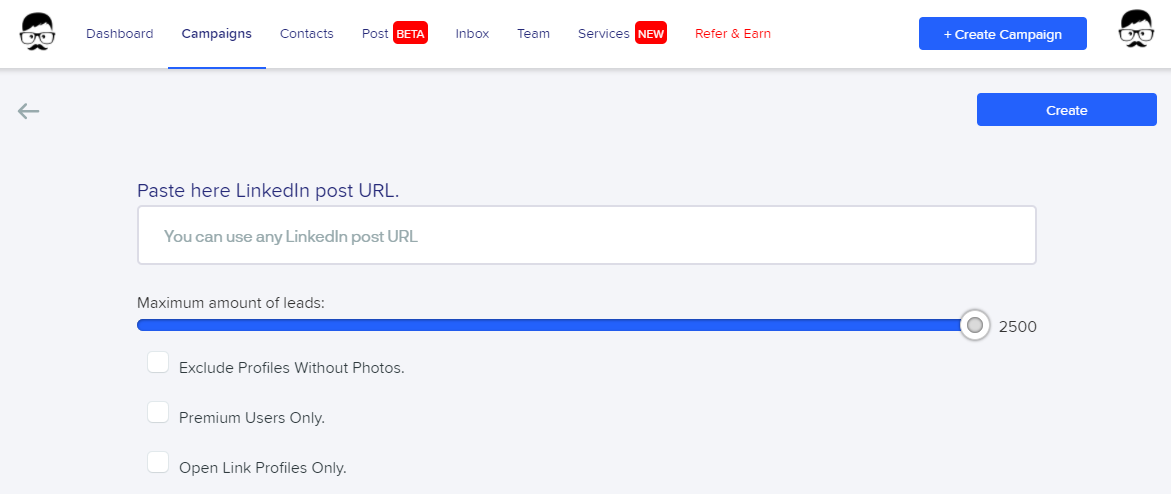Click the red BETA badge

410,34
